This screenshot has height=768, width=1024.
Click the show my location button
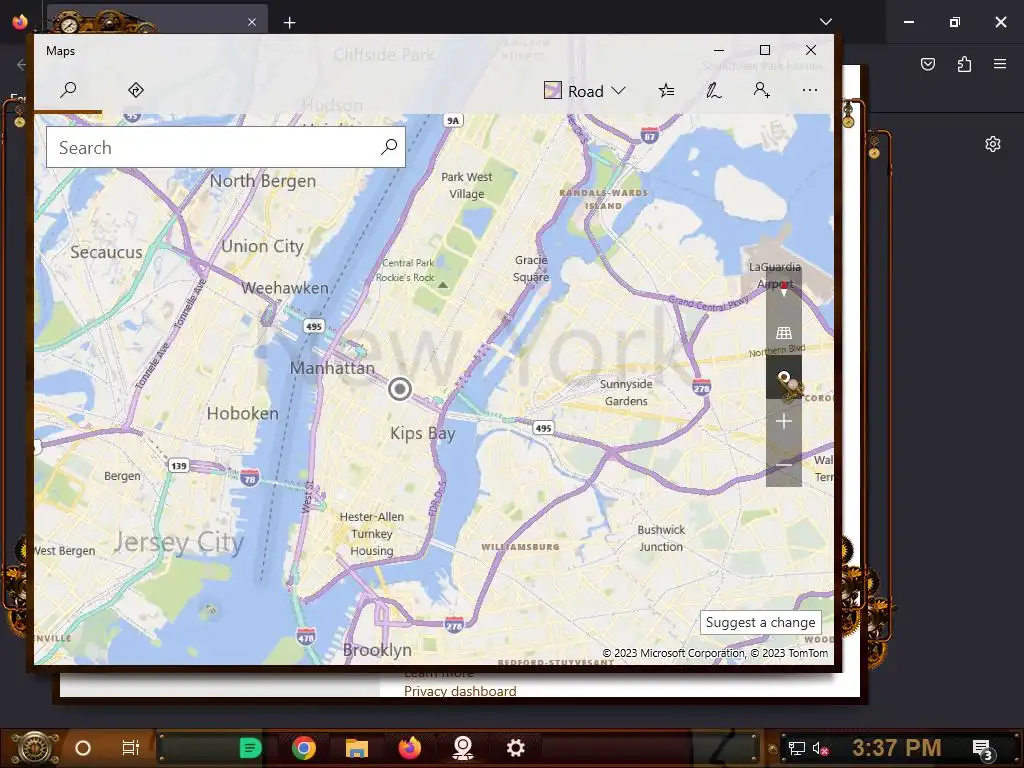(x=784, y=378)
